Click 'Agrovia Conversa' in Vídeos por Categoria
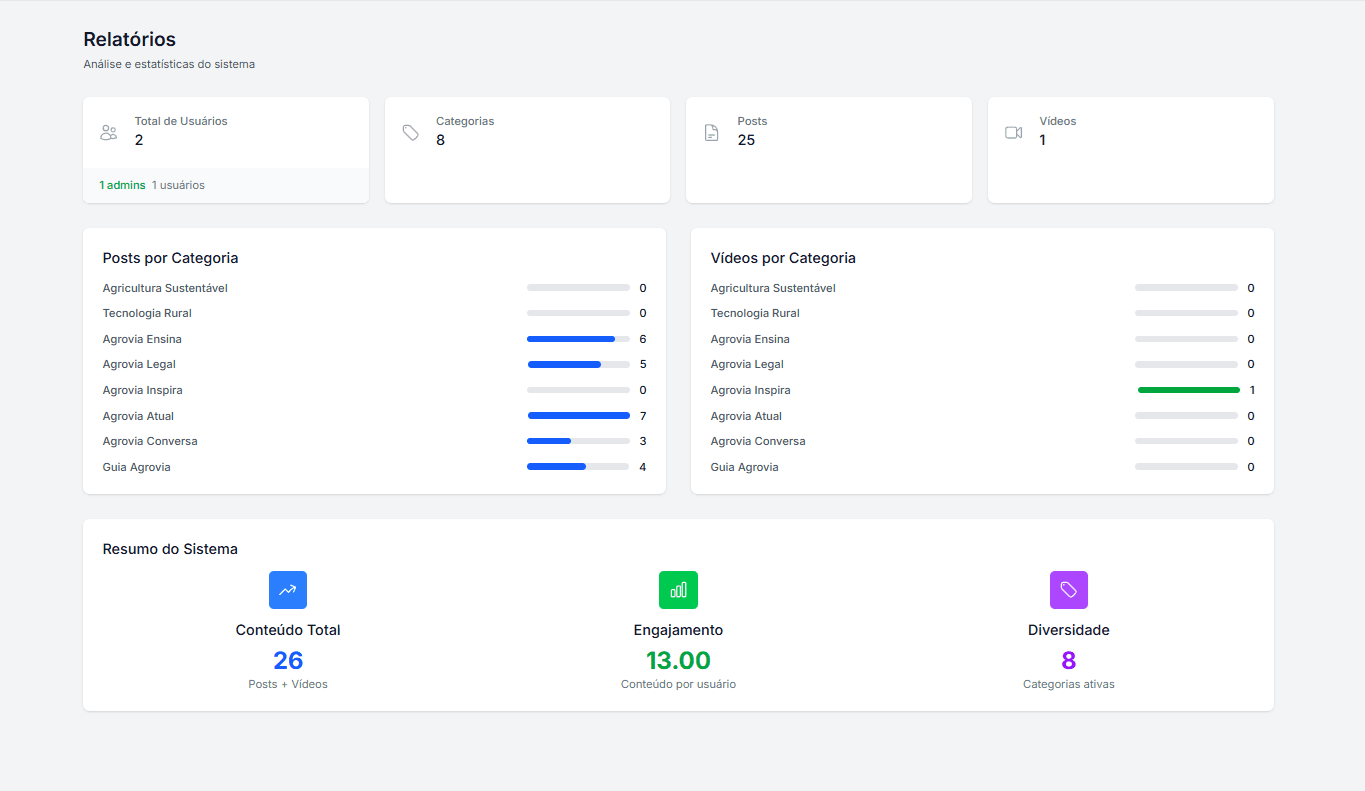The width and height of the screenshot is (1365, 791). pyautogui.click(x=758, y=441)
